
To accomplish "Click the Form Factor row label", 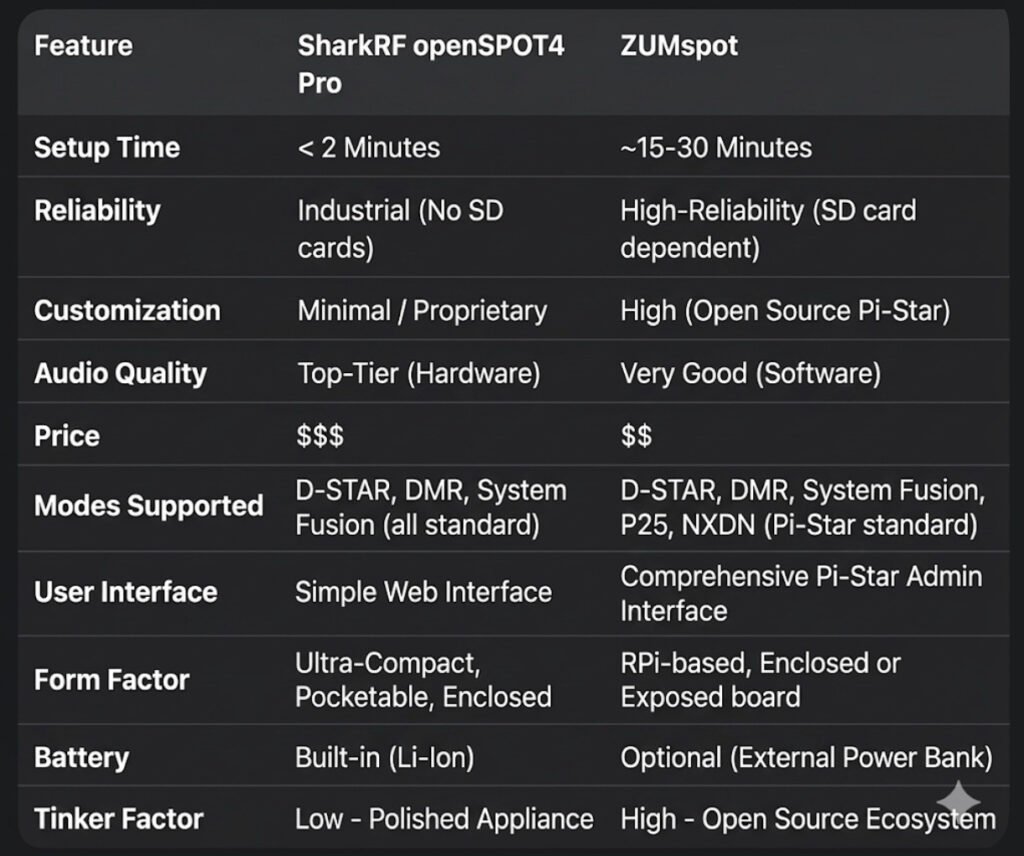I will click(x=111, y=680).
